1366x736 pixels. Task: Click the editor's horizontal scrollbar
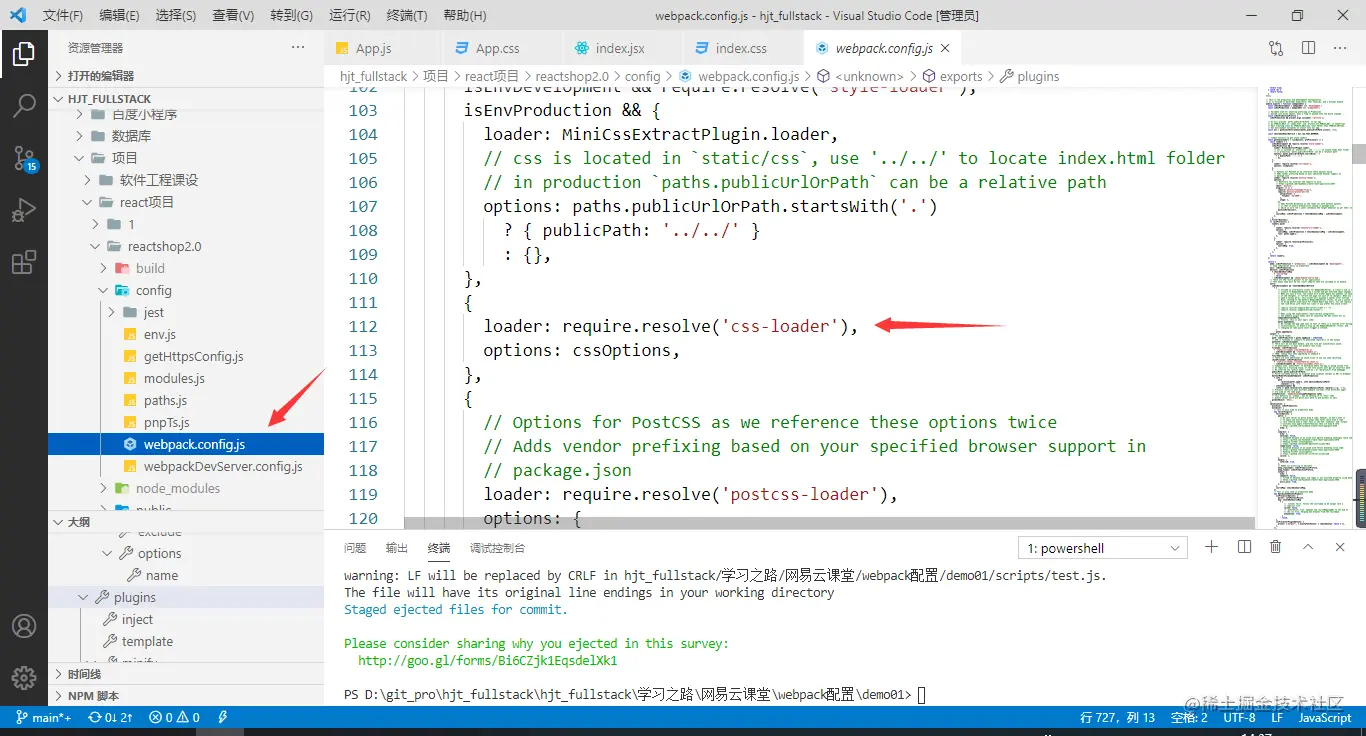[x=829, y=522]
